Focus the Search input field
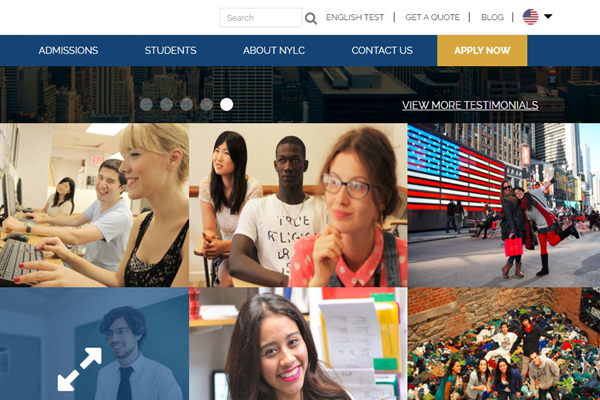The image size is (600, 400). (261, 18)
